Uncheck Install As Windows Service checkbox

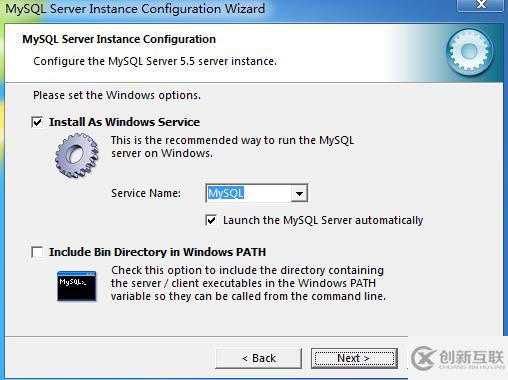tap(37, 122)
